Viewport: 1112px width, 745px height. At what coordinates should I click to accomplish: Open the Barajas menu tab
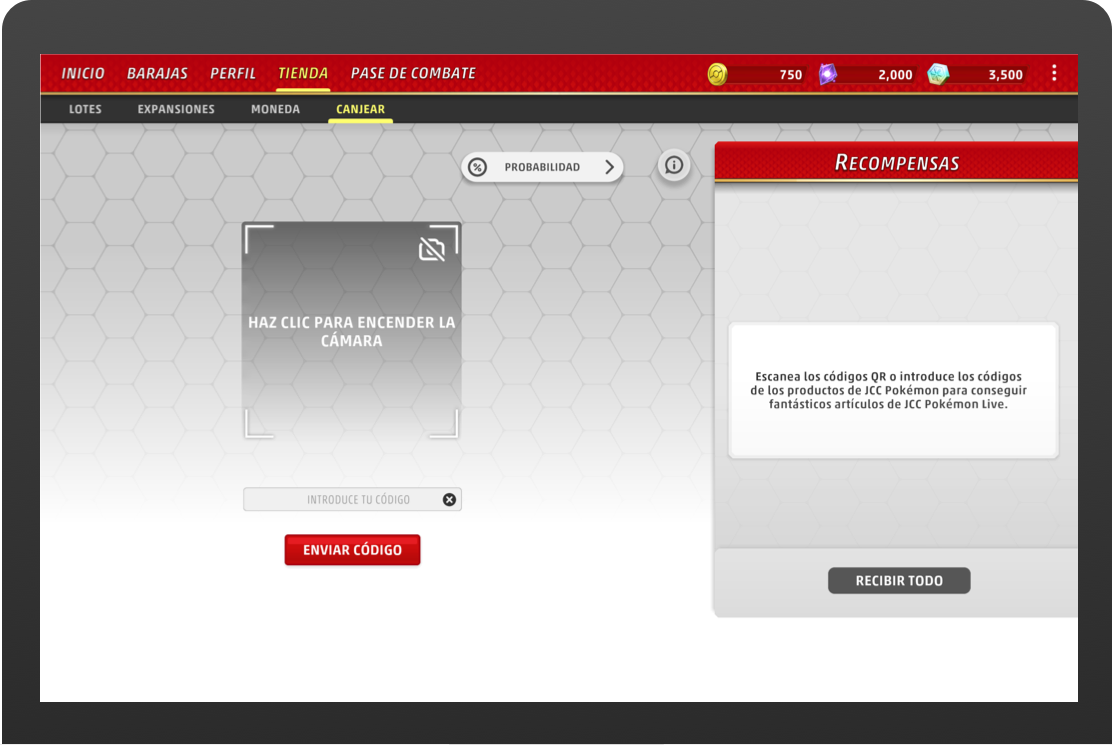157,74
